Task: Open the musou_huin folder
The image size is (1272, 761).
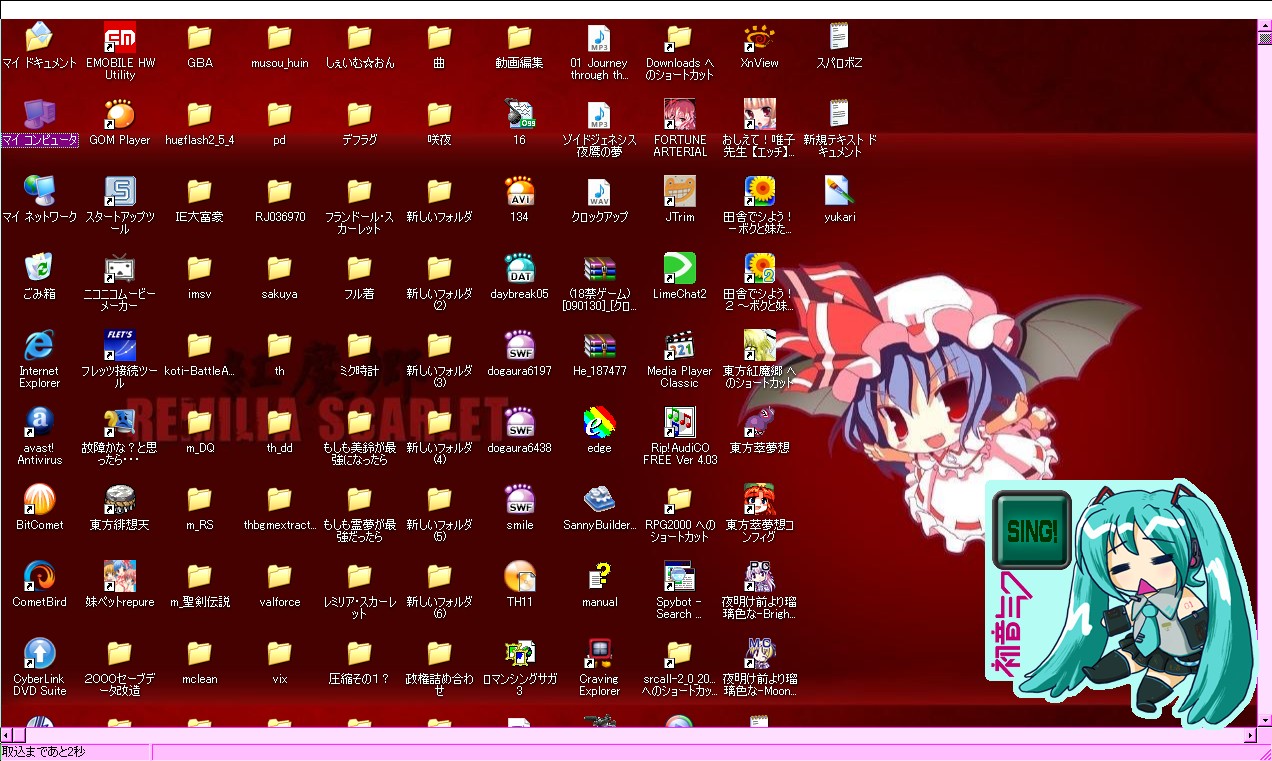Action: (x=279, y=39)
